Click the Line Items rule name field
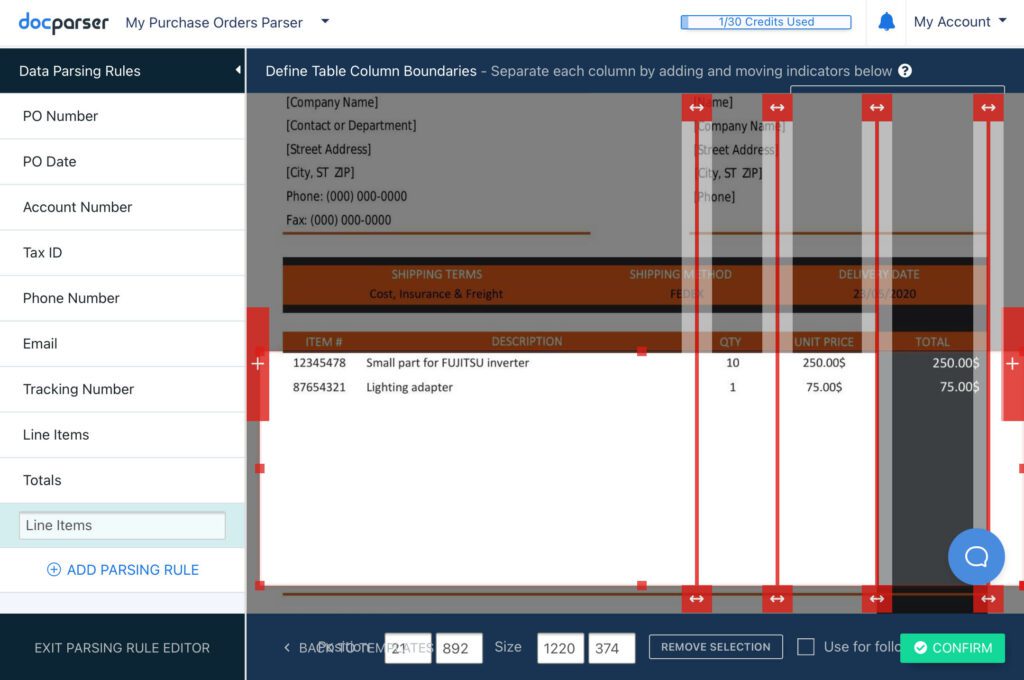Viewport: 1024px width, 680px height. click(x=122, y=525)
